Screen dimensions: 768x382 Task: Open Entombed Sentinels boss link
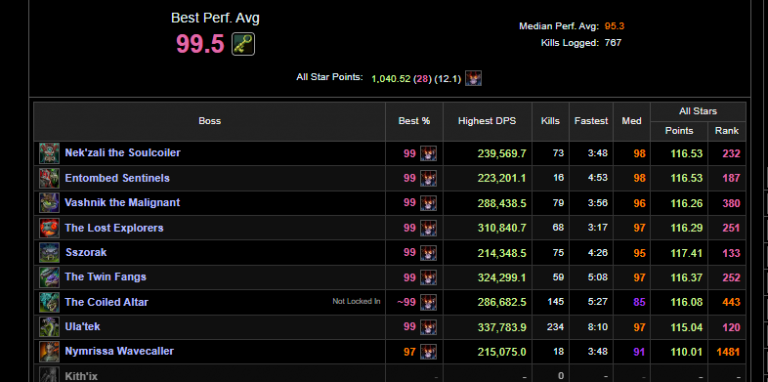(x=117, y=178)
